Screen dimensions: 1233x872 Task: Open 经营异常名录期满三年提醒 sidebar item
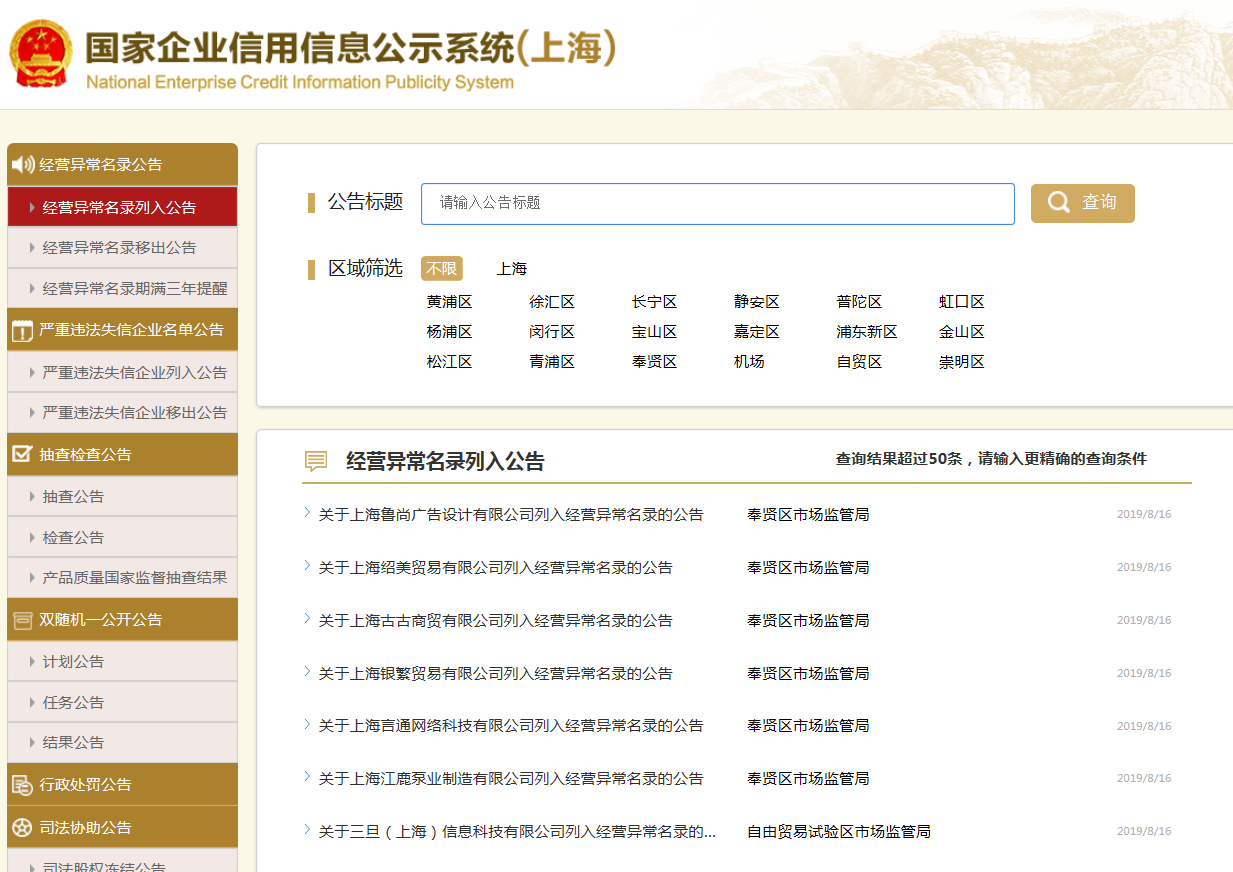(x=122, y=288)
